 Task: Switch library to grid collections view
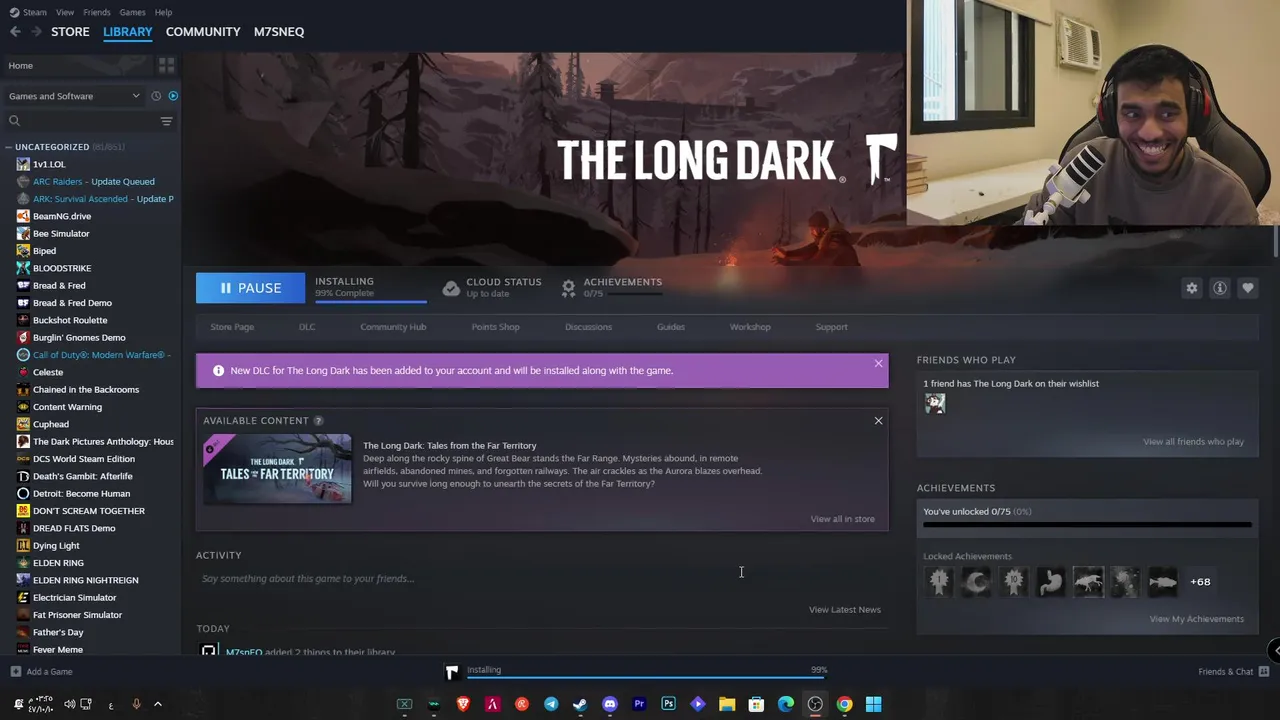pos(166,65)
